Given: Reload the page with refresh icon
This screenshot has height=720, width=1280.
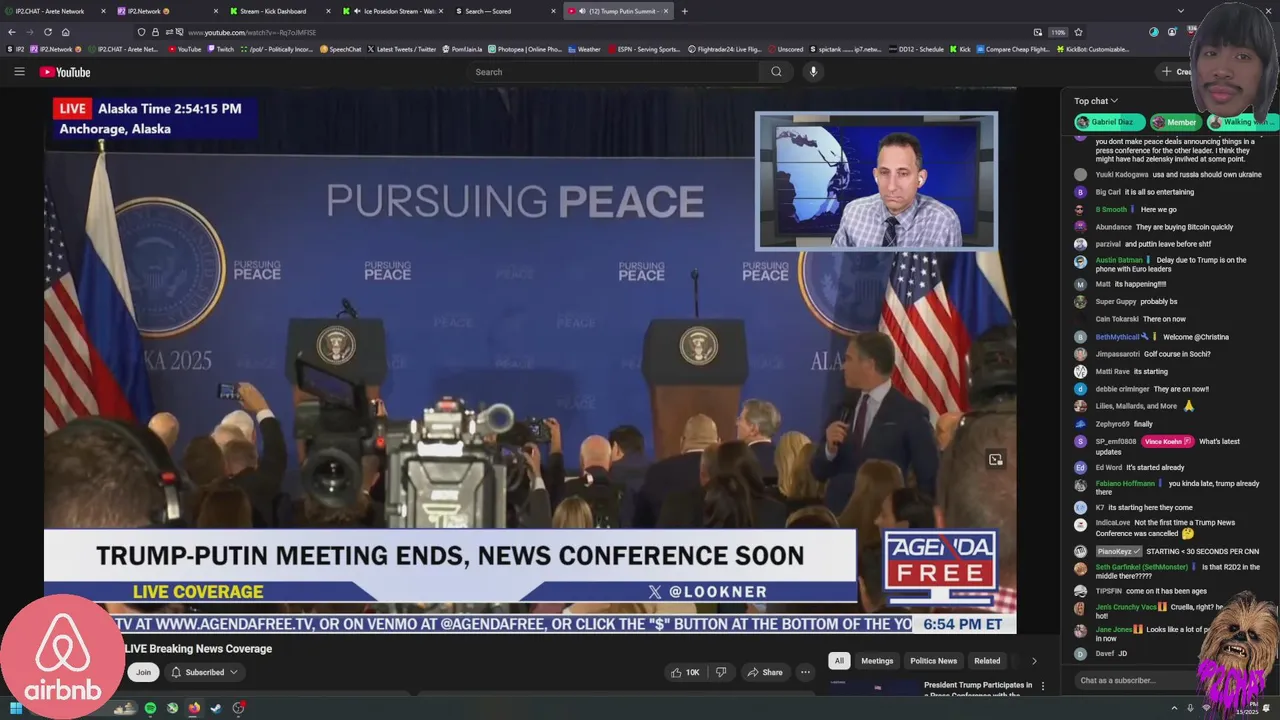Looking at the screenshot, I should [x=47, y=32].
